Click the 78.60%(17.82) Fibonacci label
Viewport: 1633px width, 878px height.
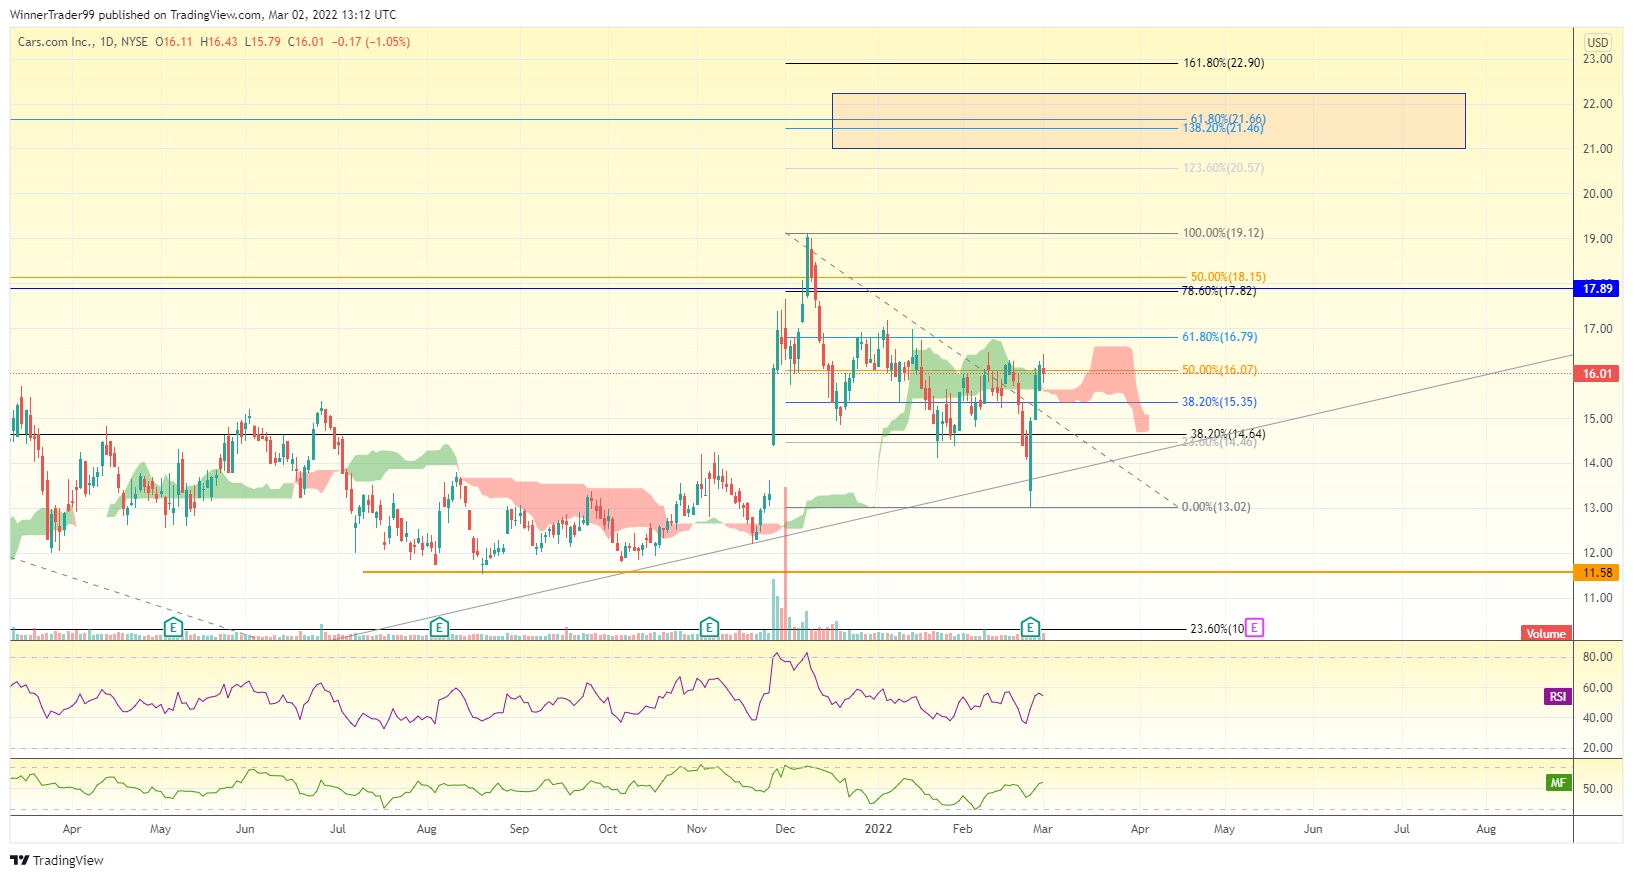1218,291
